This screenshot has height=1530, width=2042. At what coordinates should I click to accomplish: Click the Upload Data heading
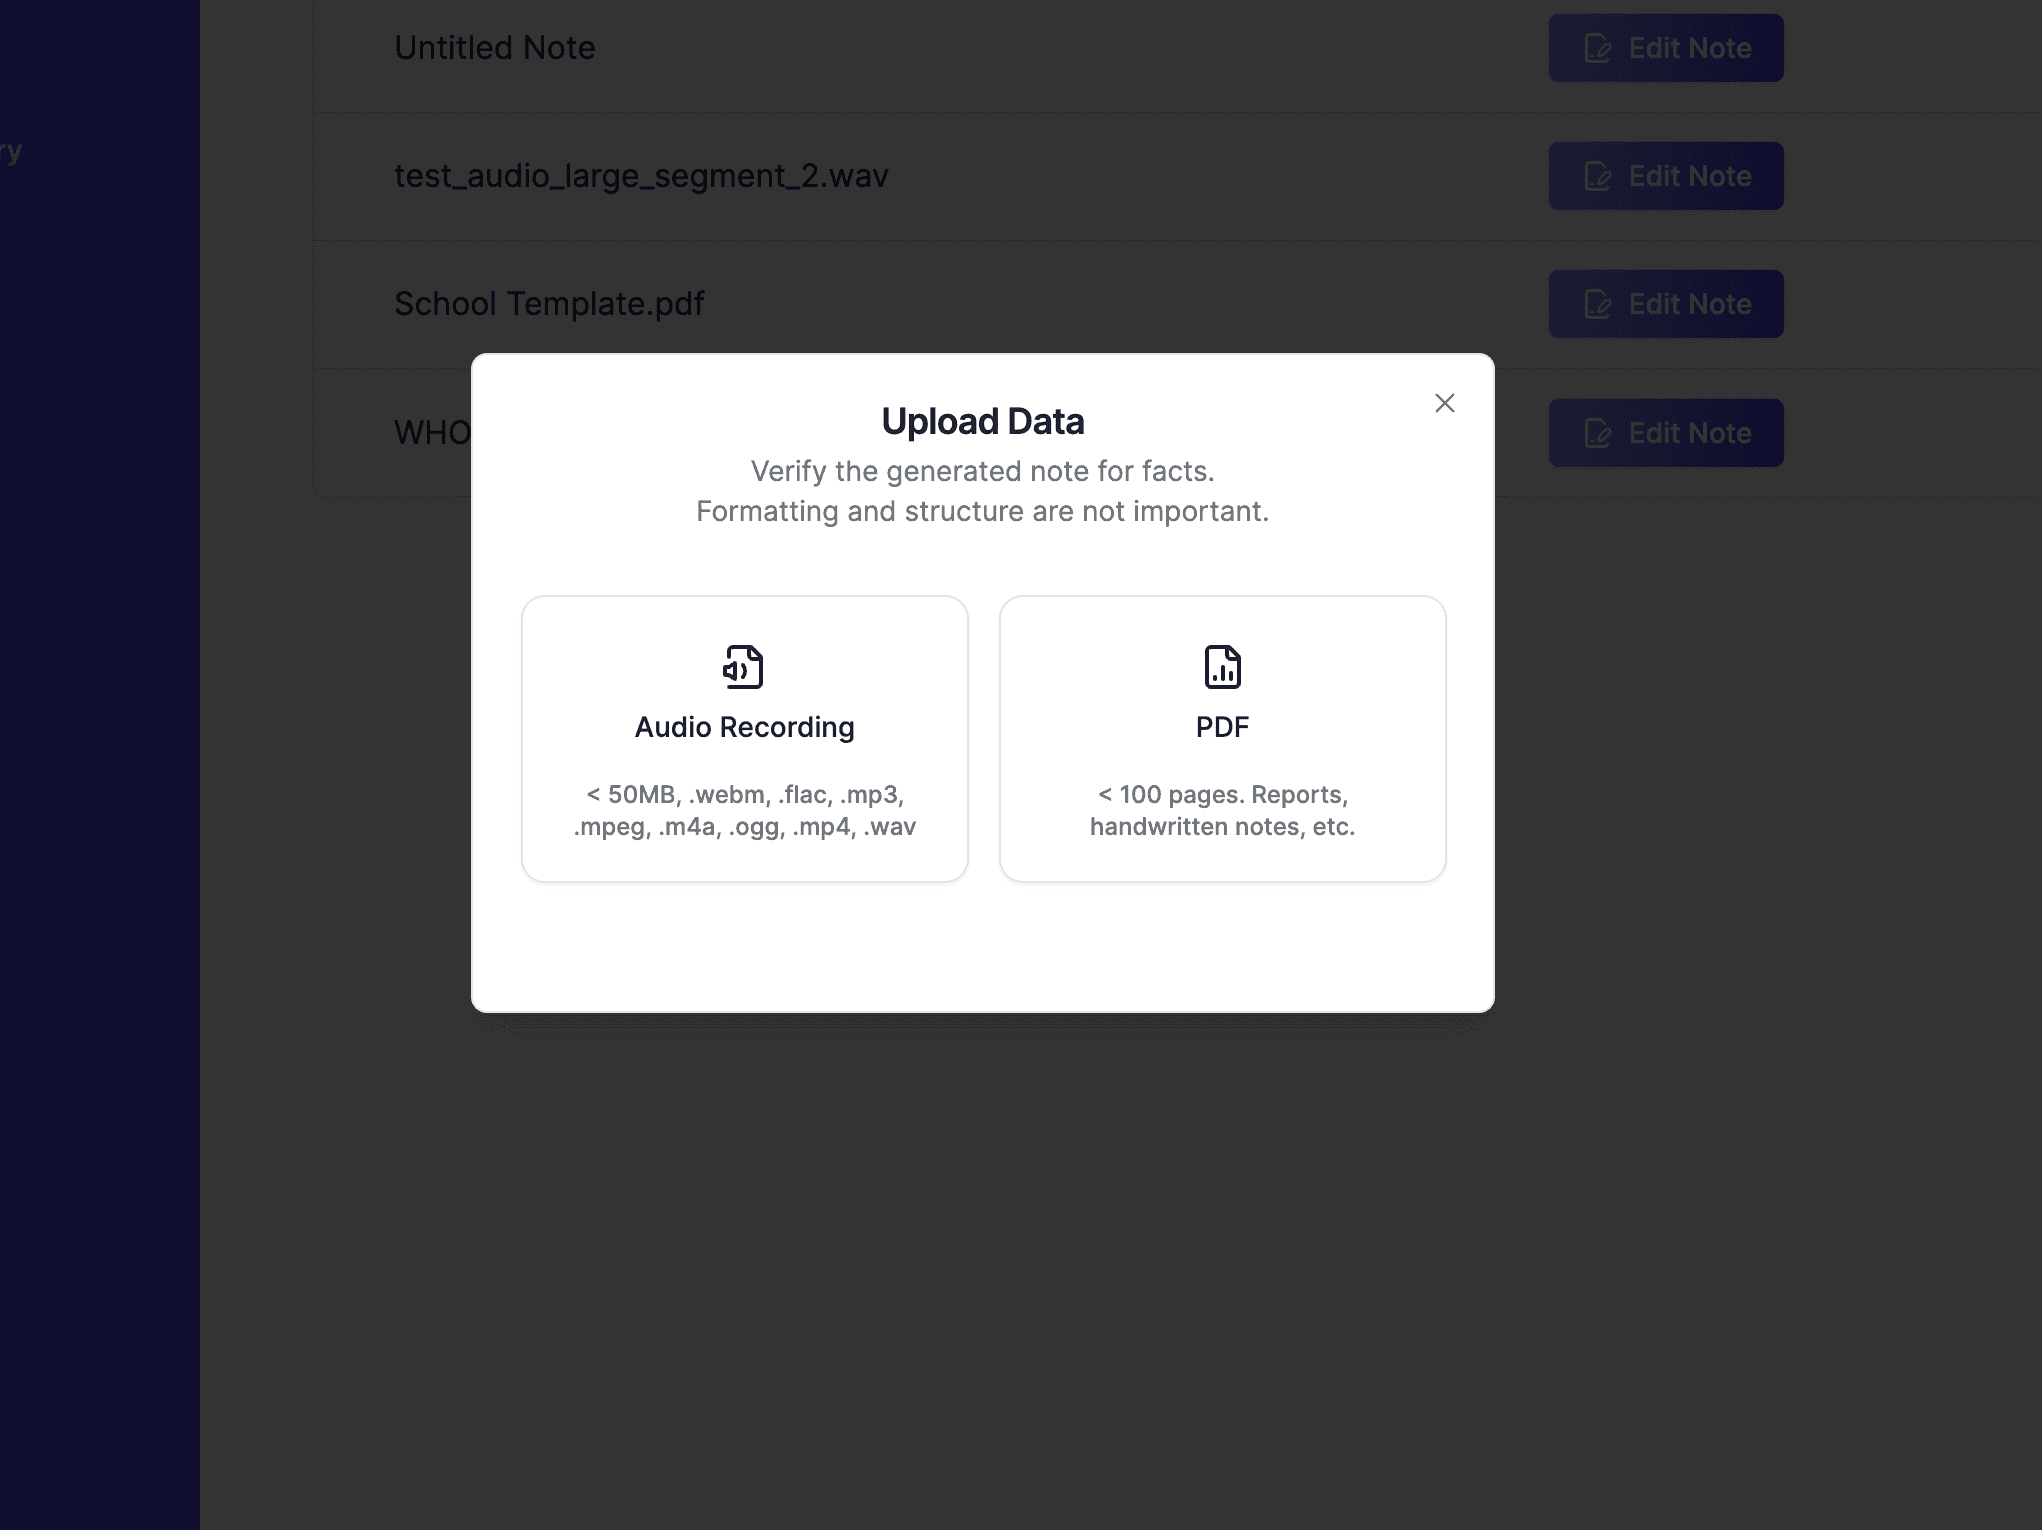click(x=982, y=422)
